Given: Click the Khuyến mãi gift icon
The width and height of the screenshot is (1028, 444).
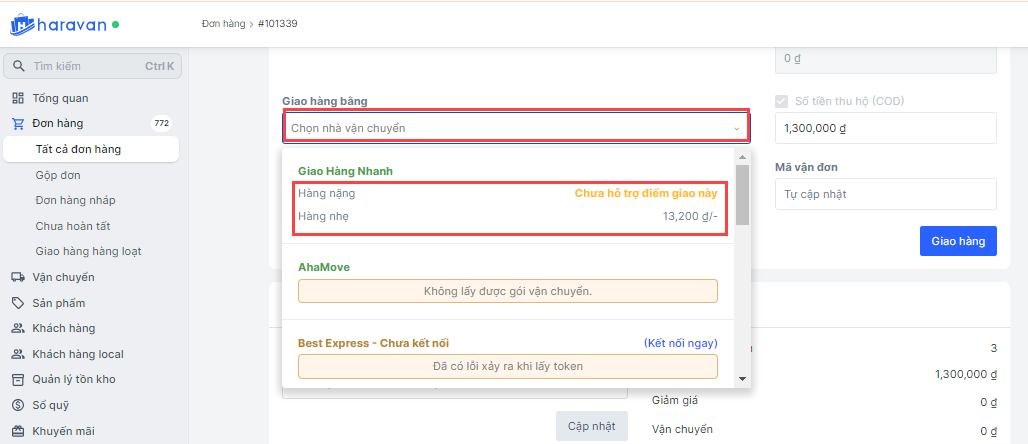Looking at the screenshot, I should [x=18, y=432].
